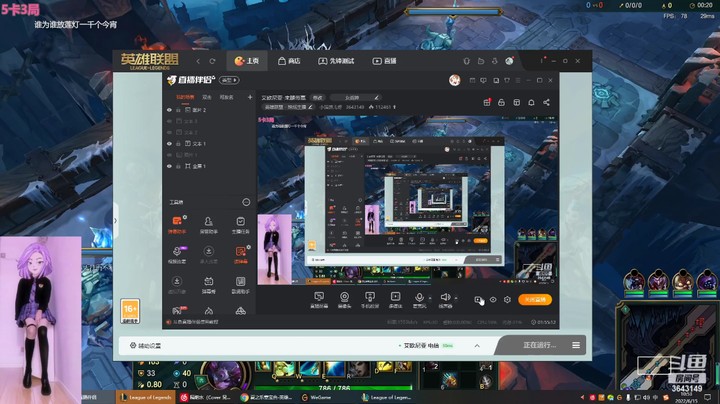Click the microphone icon in streaming toolbar
Image resolution: width=720 pixels, height=404 pixels.
pyautogui.click(x=419, y=297)
